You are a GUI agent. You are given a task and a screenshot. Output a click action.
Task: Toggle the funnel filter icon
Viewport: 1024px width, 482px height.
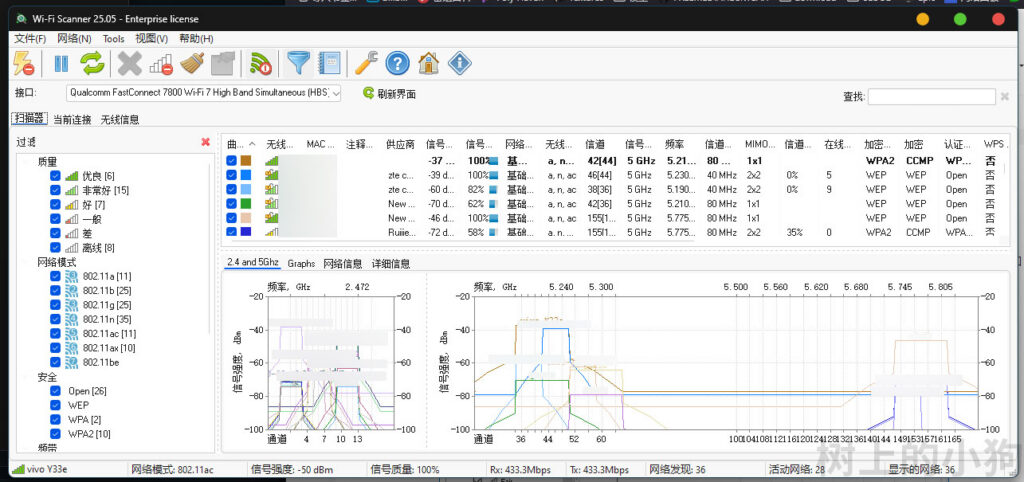tap(298, 64)
